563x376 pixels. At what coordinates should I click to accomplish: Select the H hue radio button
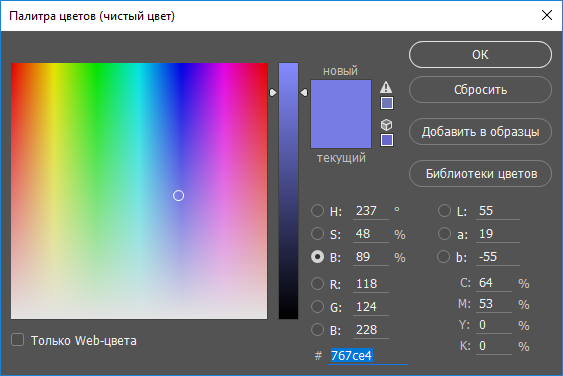tap(317, 211)
